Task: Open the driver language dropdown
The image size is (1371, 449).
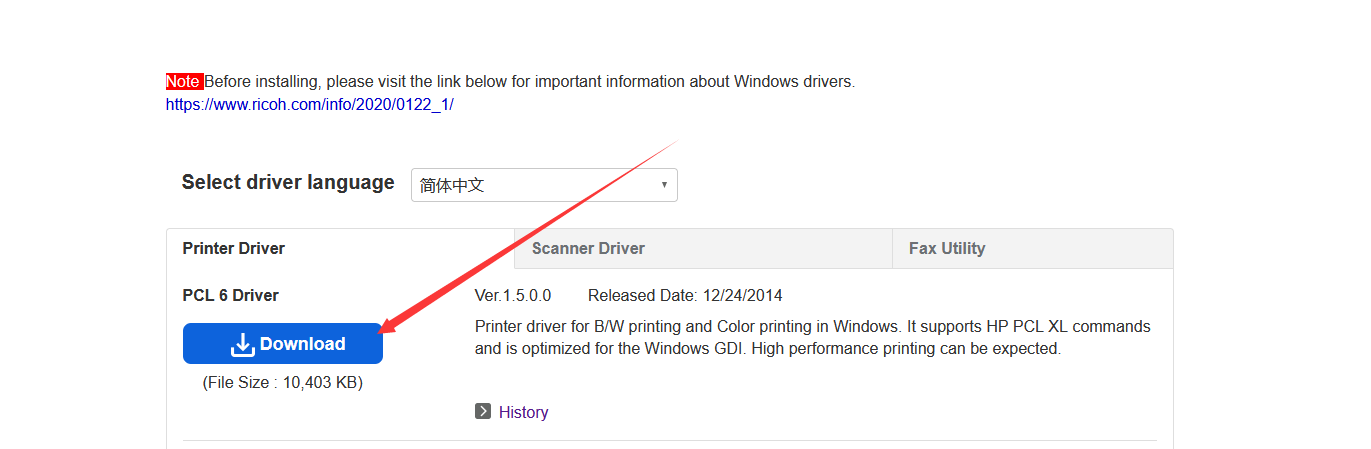Action: pos(544,185)
